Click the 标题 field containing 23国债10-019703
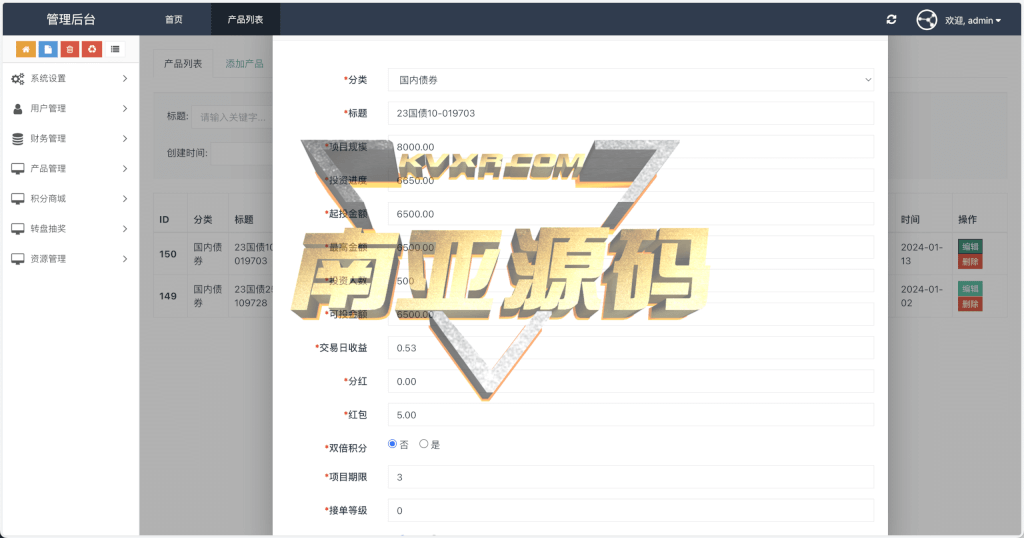The width and height of the screenshot is (1024, 538). [x=631, y=113]
